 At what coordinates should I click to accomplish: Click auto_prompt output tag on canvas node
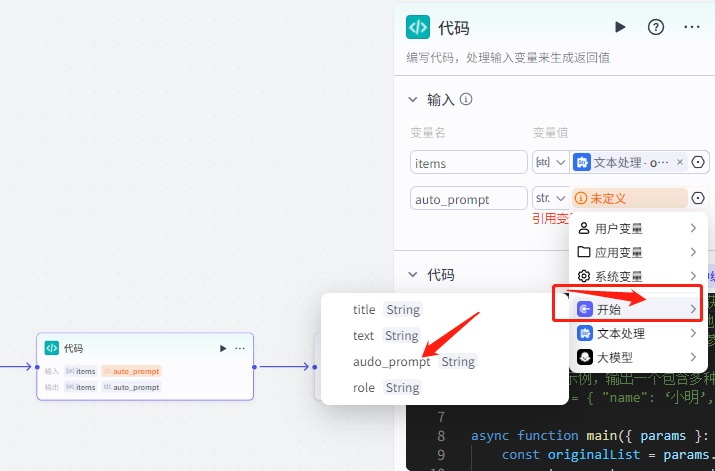pyautogui.click(x=131, y=387)
